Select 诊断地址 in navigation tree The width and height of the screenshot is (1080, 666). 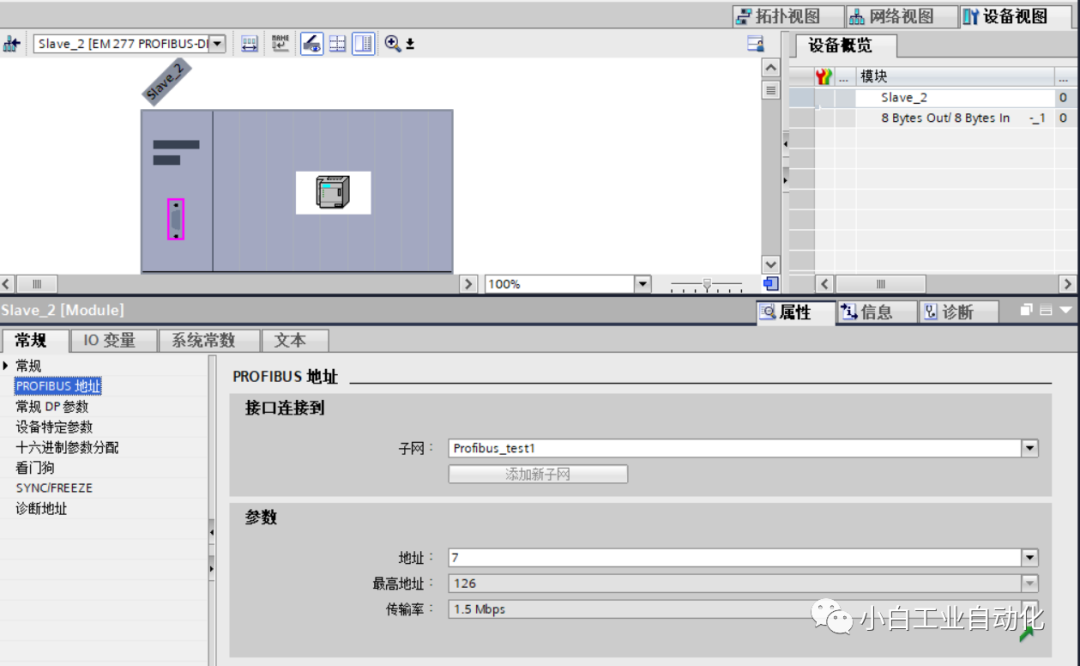coord(41,509)
